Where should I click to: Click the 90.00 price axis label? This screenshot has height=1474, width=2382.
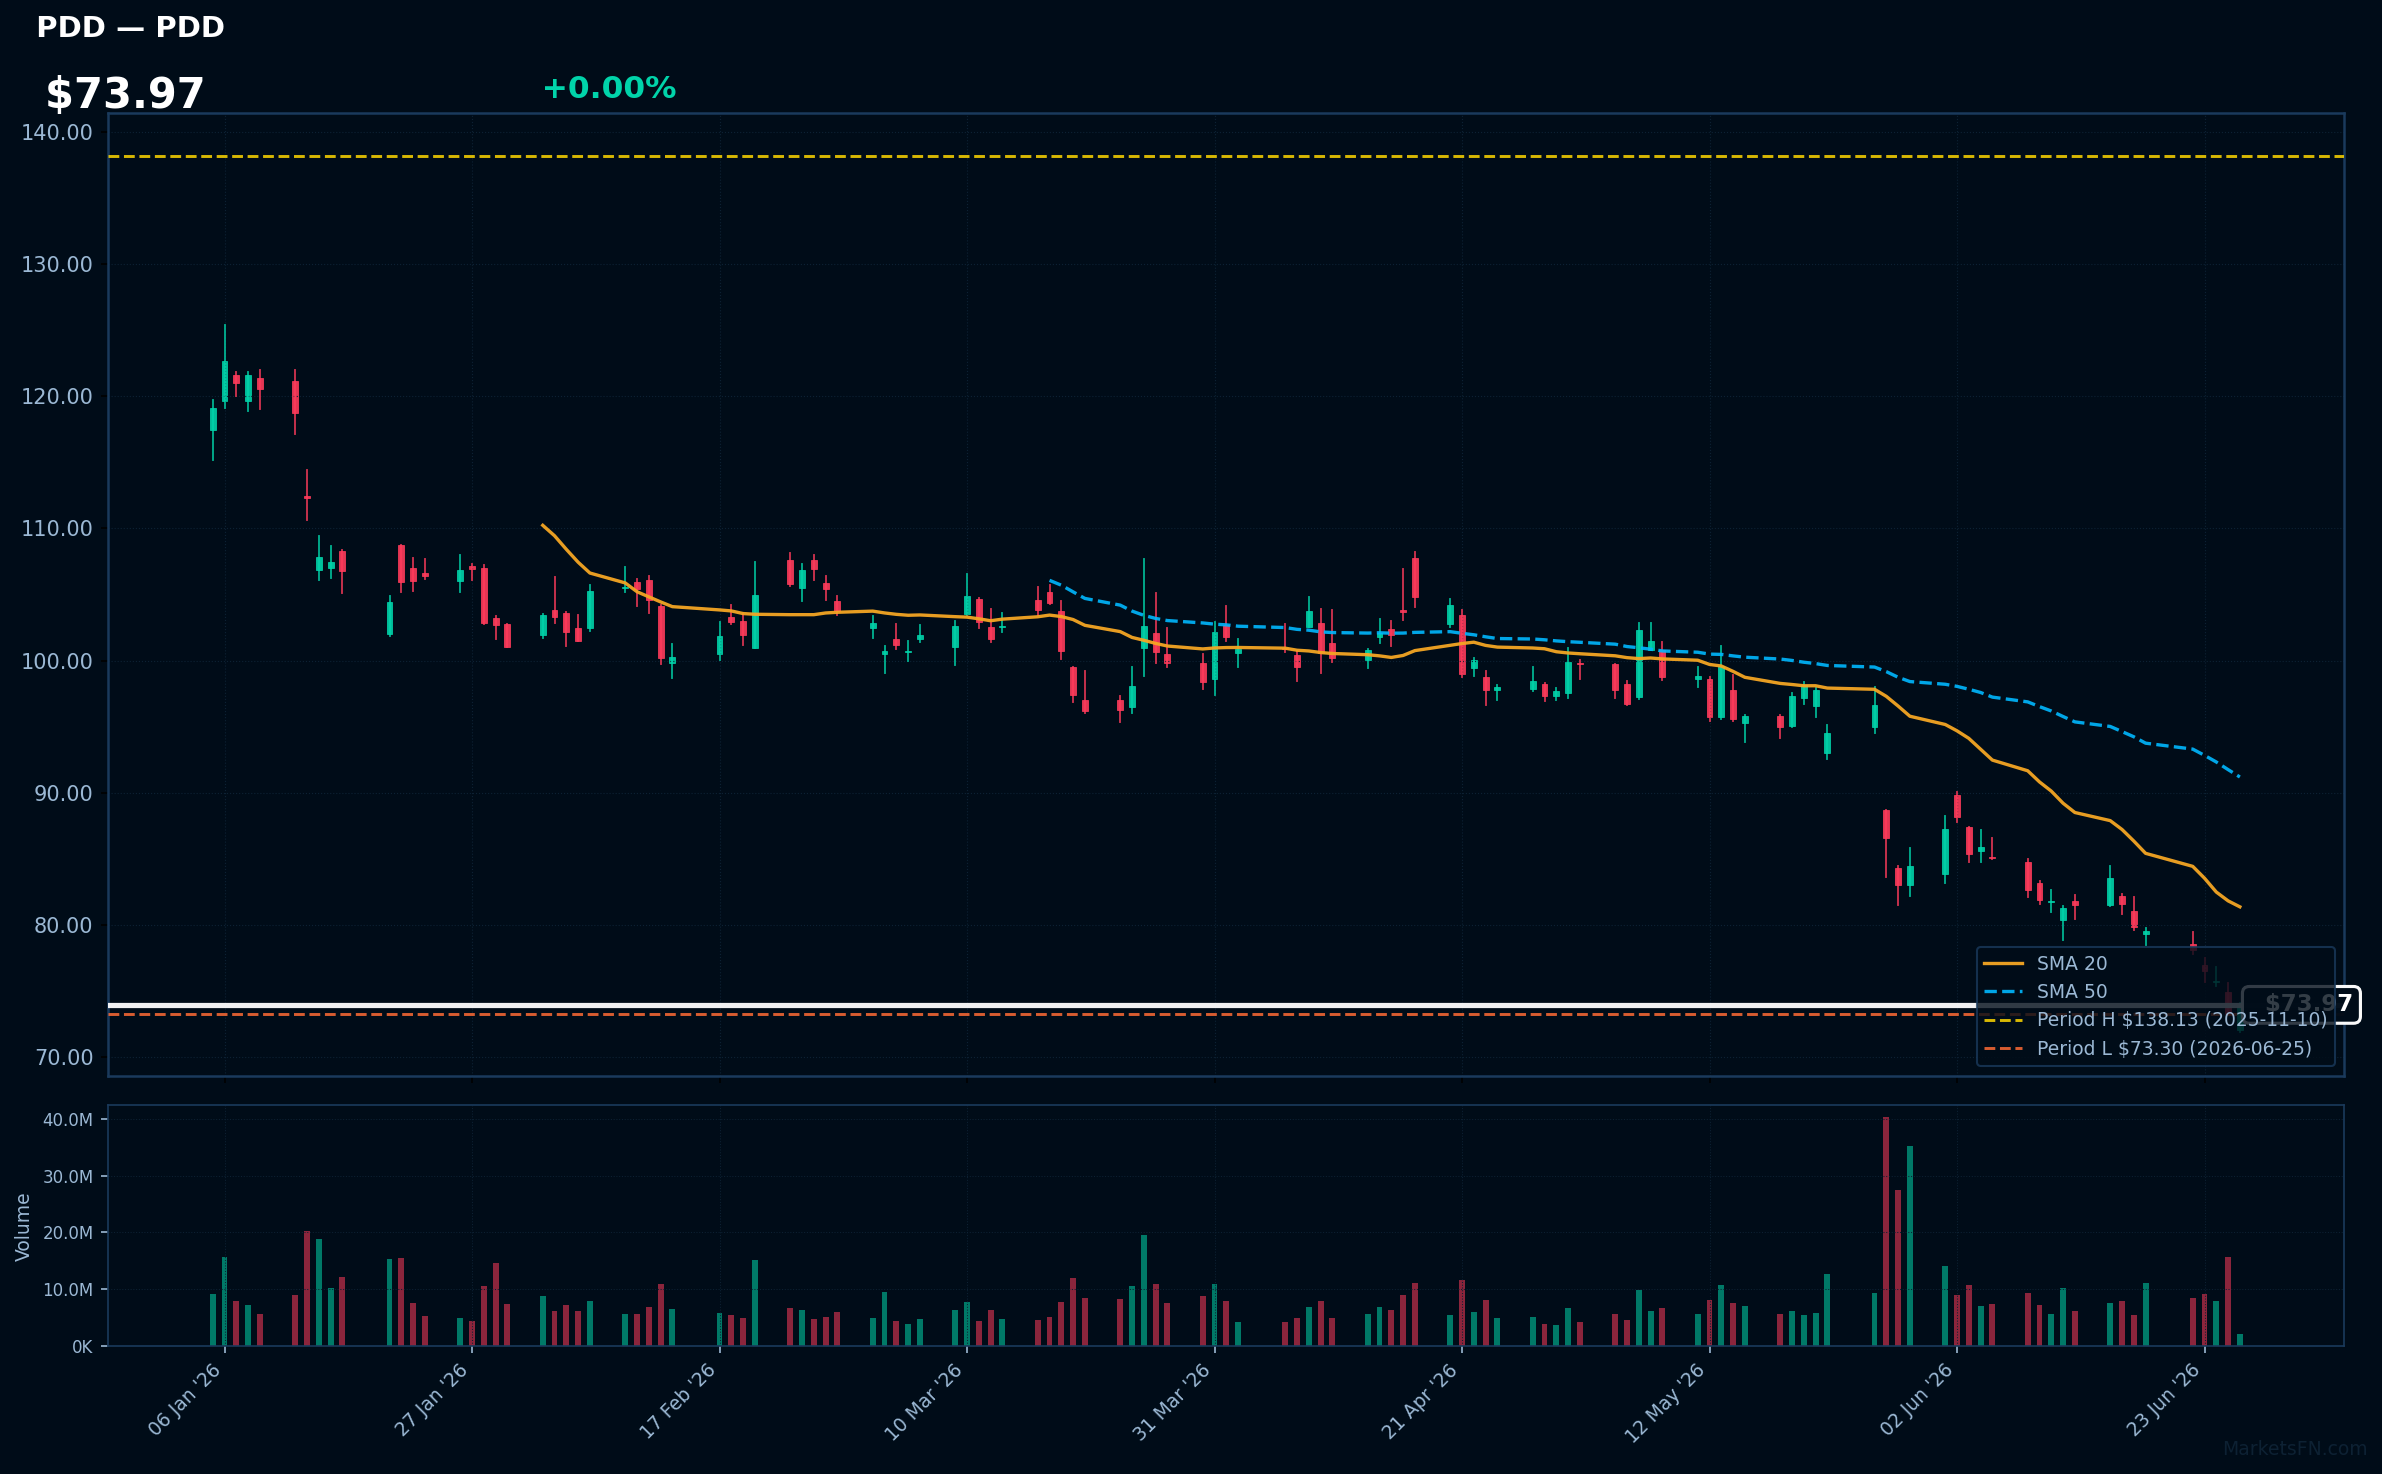coord(63,793)
